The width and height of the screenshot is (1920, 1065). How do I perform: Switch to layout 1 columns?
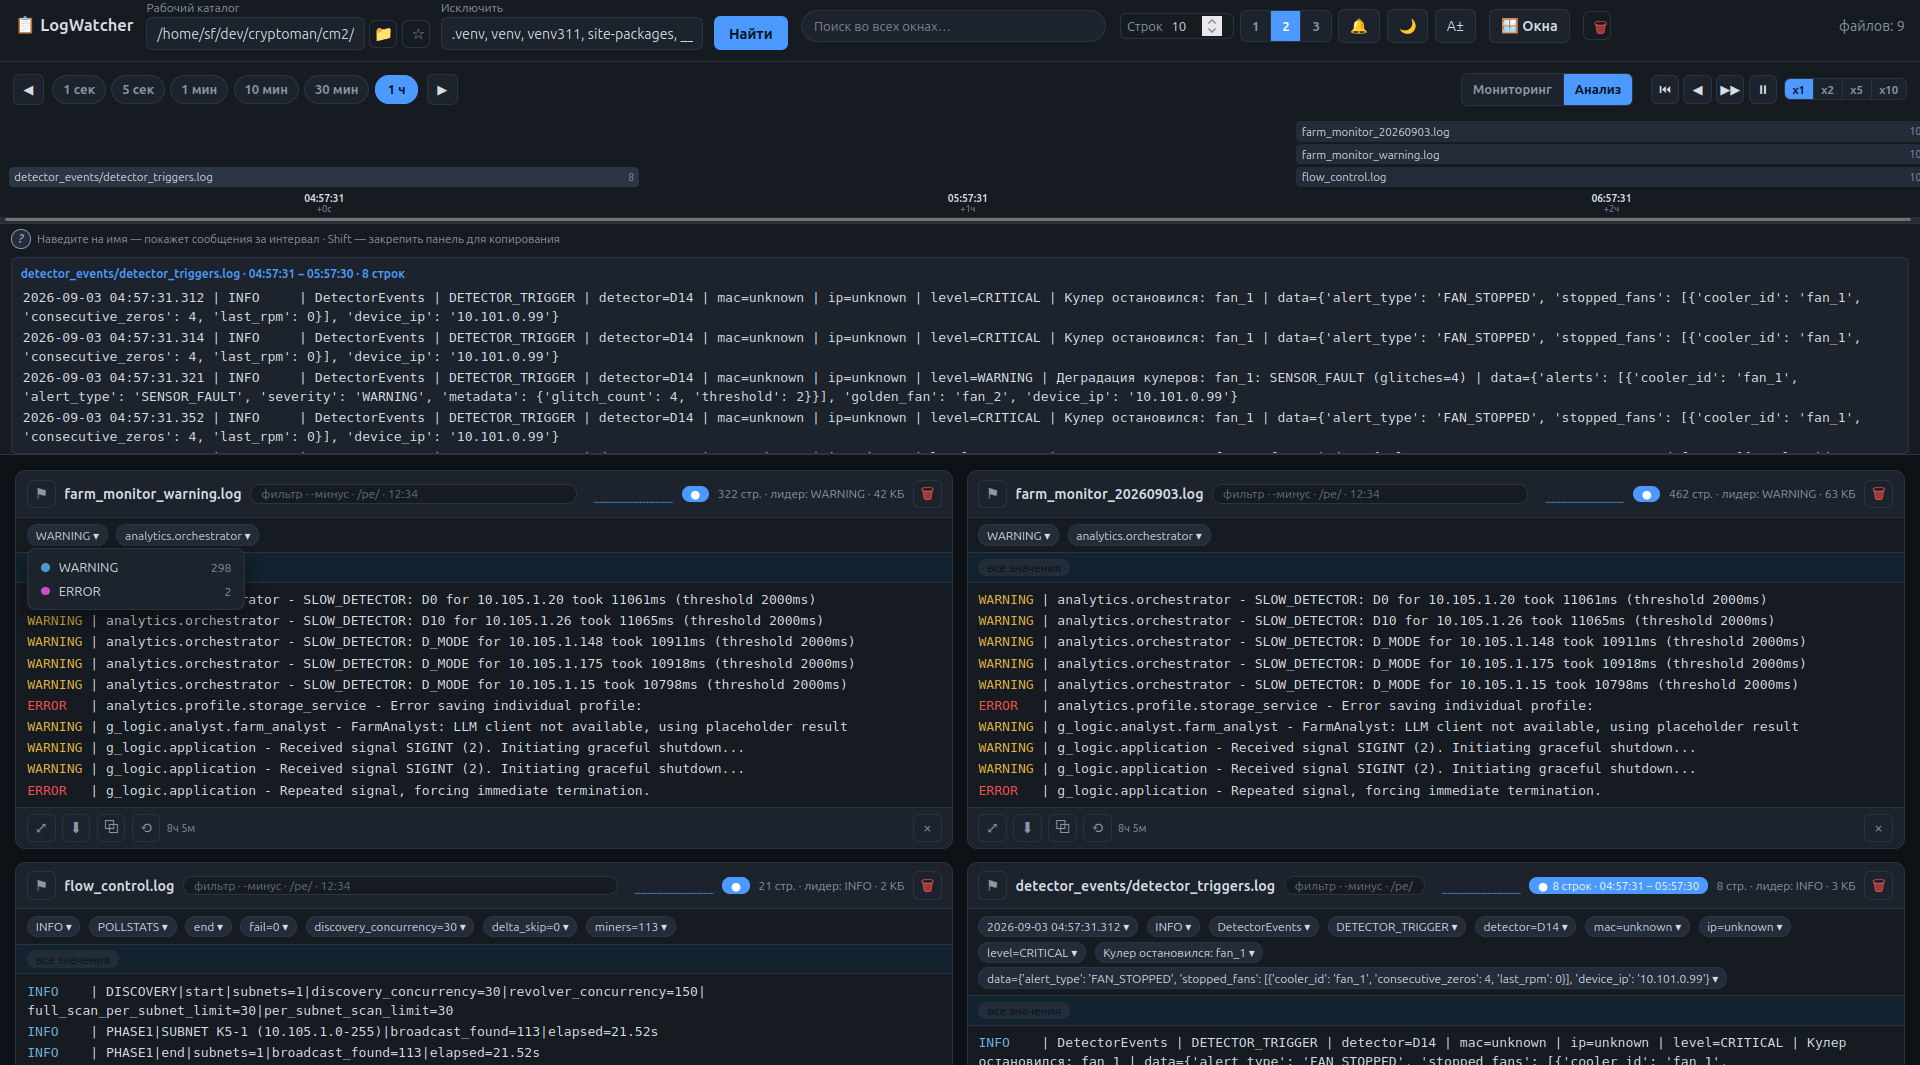coord(1255,26)
